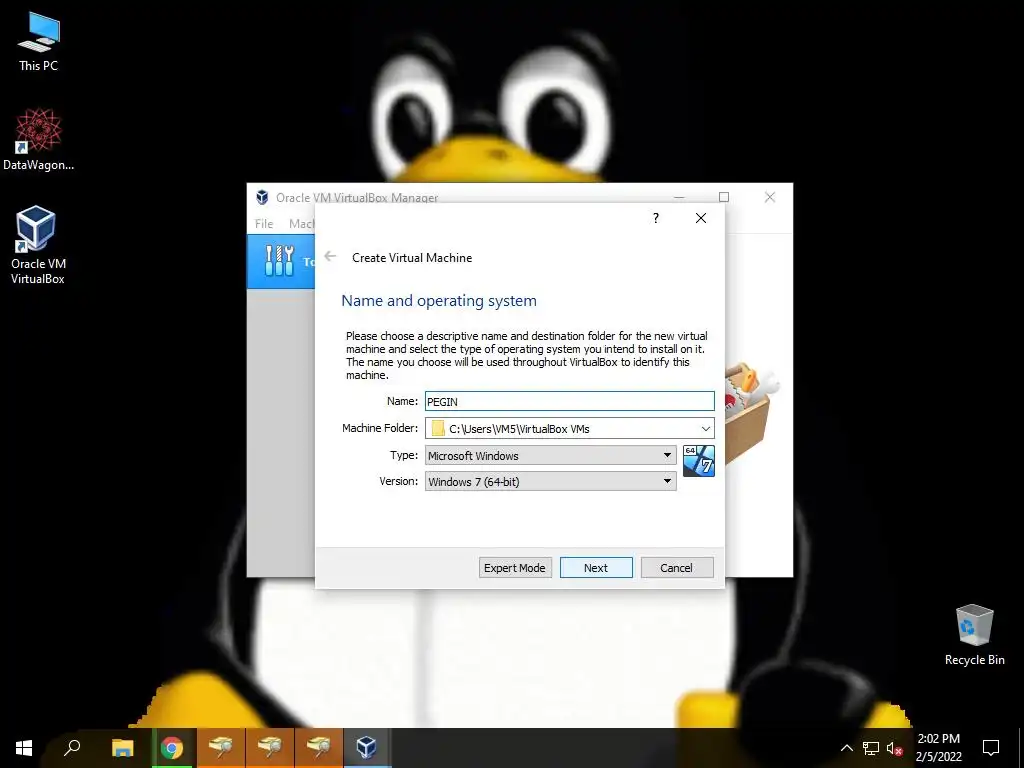Open File Explorer from the taskbar
Screen dimensions: 1024x768
click(122, 748)
